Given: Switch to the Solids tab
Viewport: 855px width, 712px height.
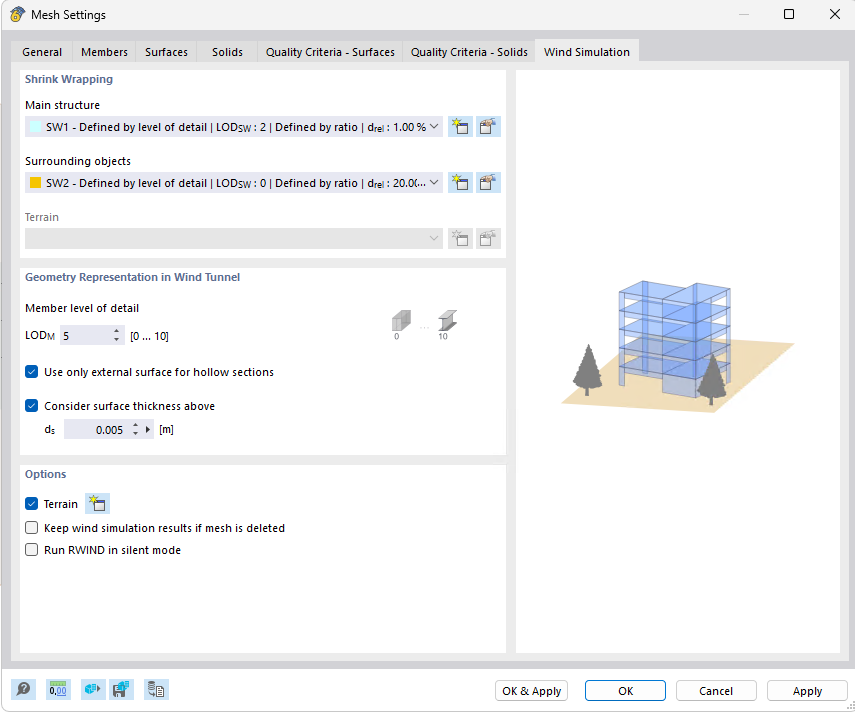Looking at the screenshot, I should point(227,52).
